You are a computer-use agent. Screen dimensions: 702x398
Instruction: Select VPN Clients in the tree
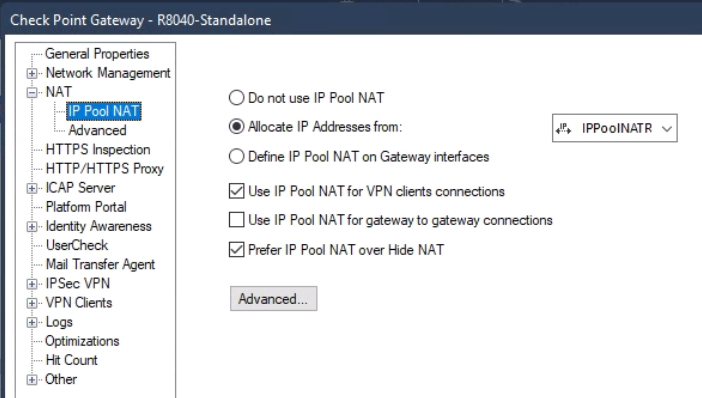point(79,303)
